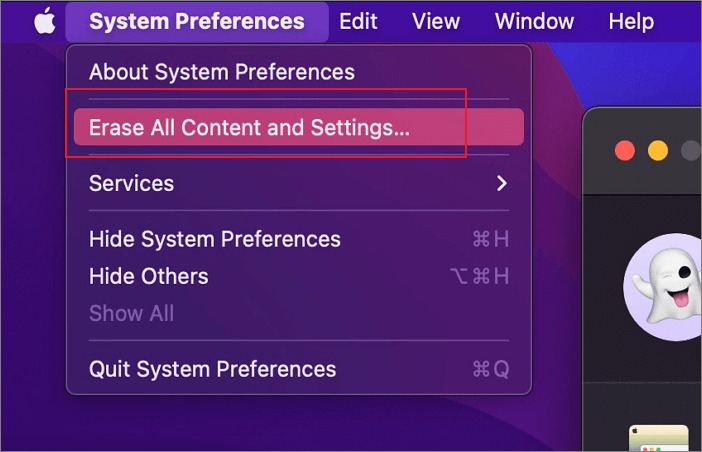Open the Window menu

coord(534,21)
